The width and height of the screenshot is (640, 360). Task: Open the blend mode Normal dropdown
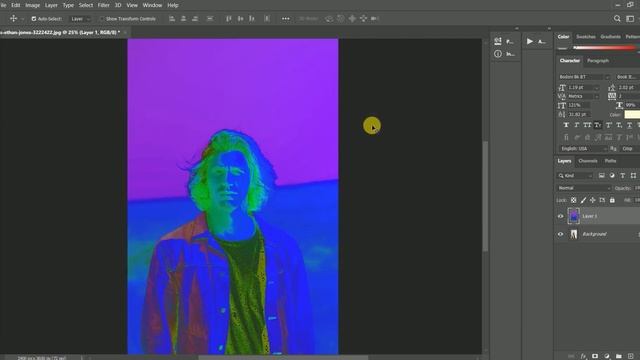(x=584, y=188)
